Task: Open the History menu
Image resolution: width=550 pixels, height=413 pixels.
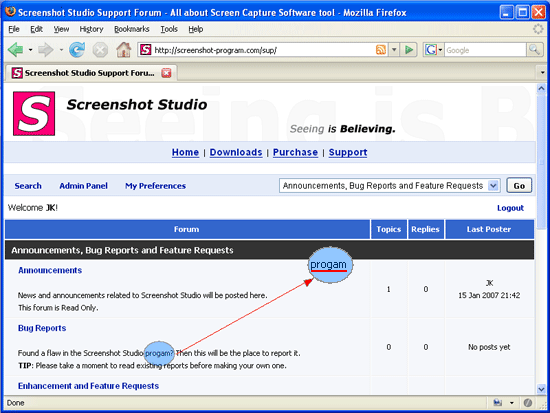Action: pyautogui.click(x=91, y=29)
